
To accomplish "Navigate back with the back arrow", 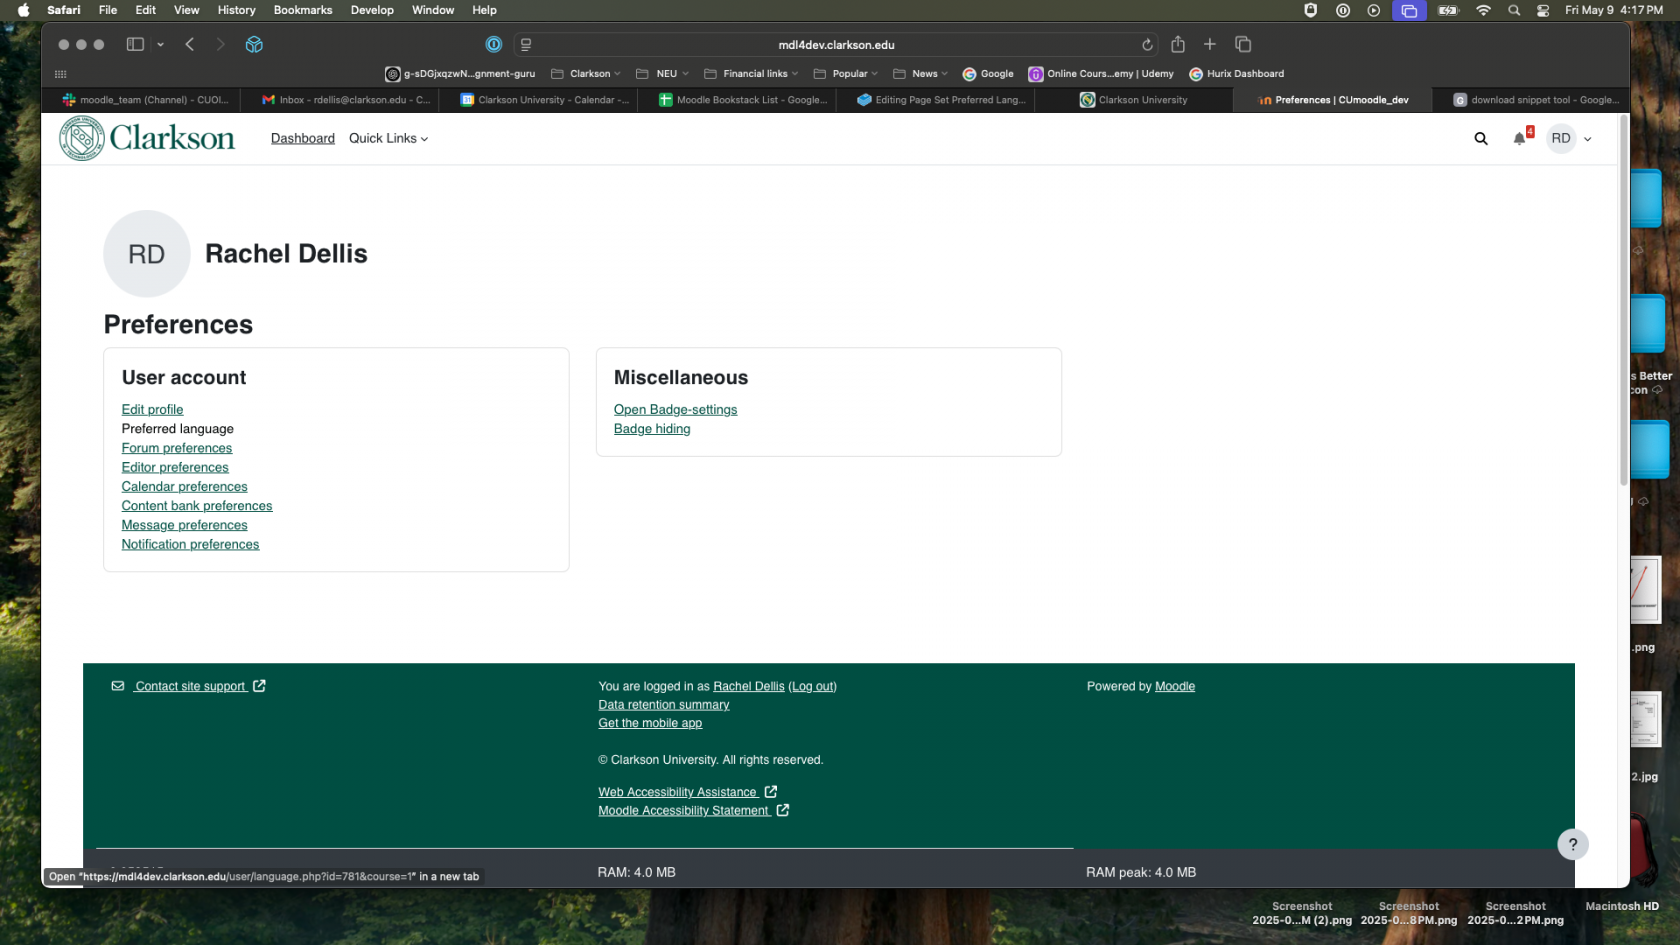I will 190,44.
